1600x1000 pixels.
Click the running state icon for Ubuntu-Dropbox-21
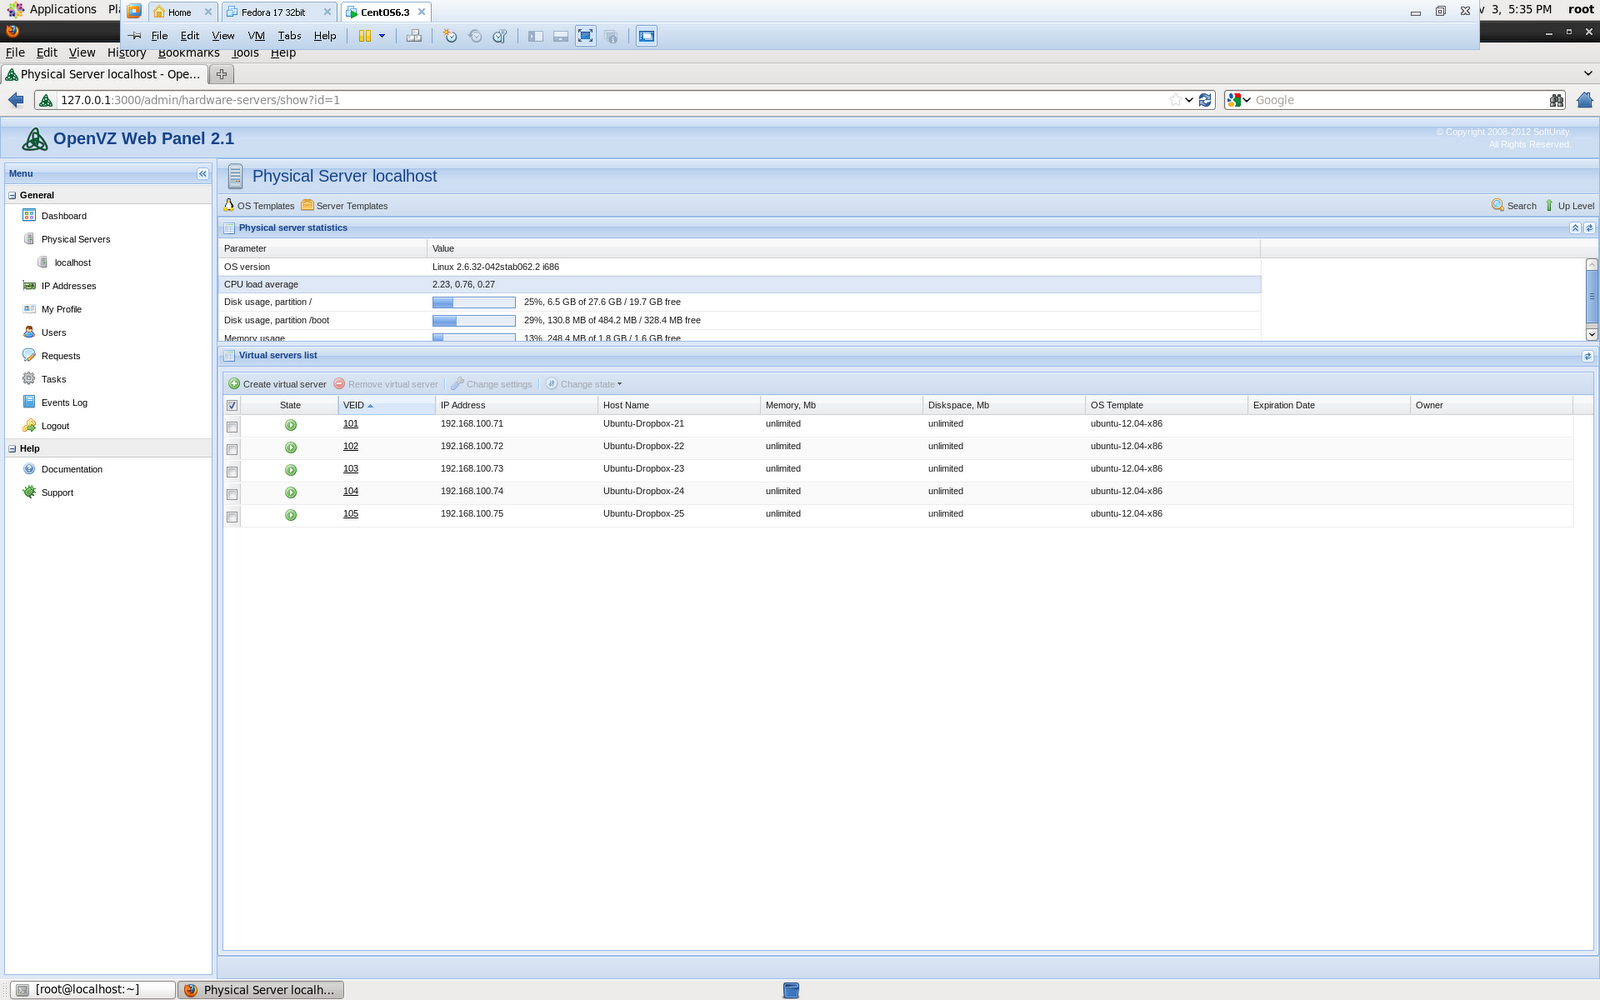(291, 425)
